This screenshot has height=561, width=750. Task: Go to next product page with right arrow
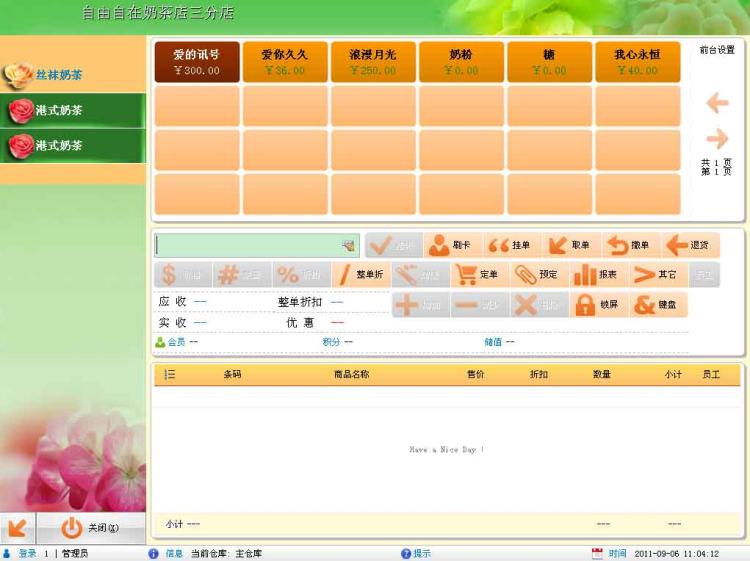717,139
